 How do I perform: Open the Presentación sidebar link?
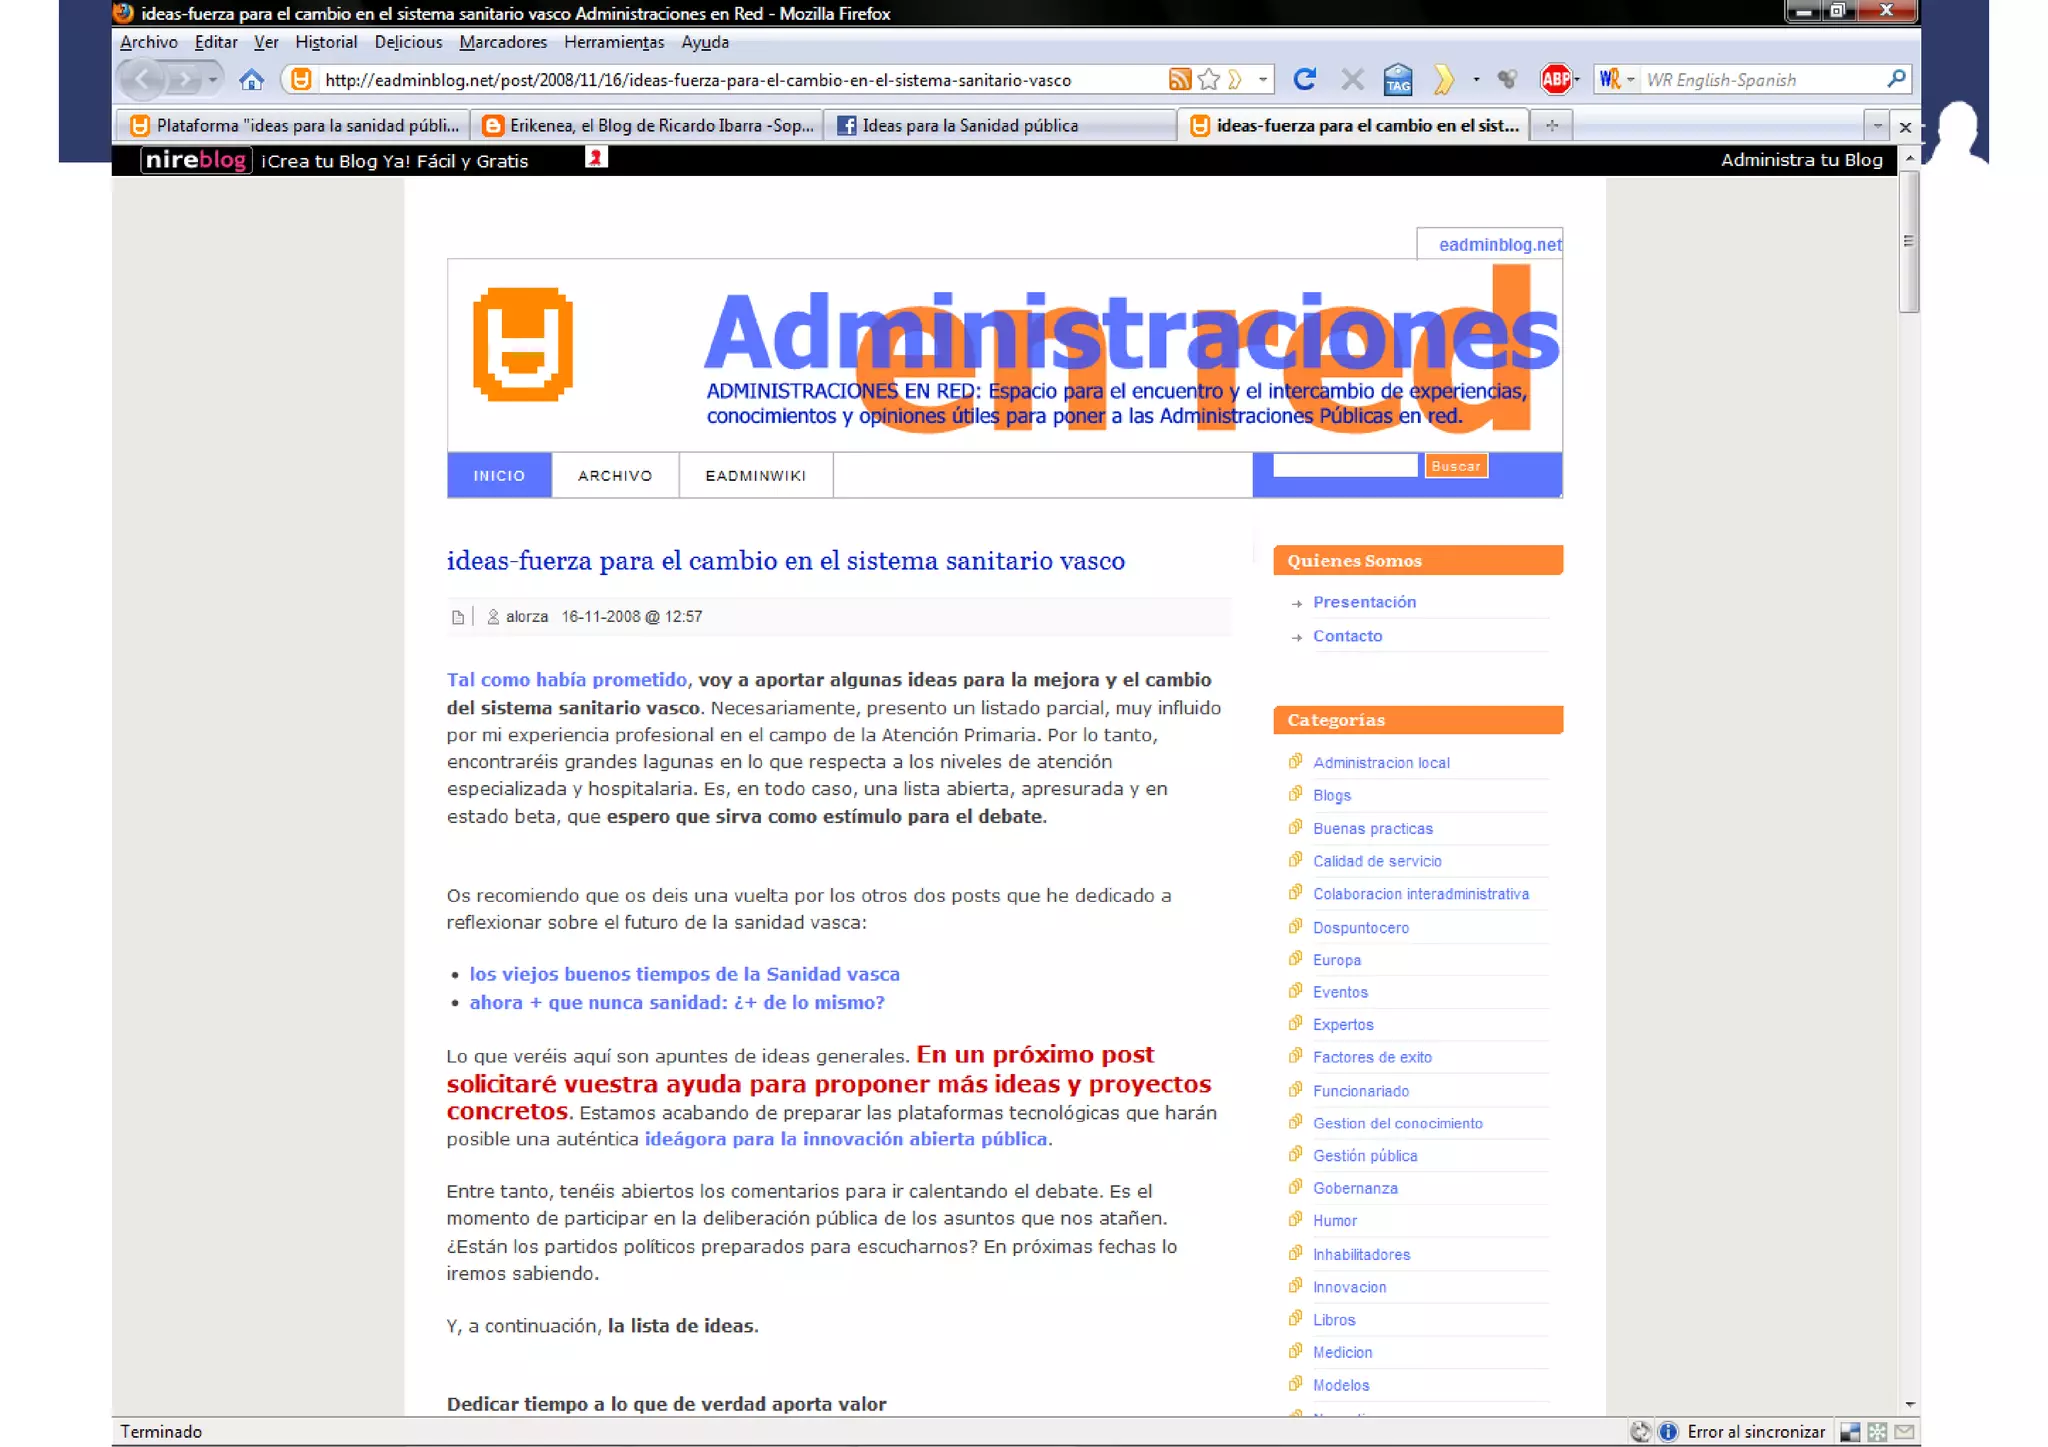pyautogui.click(x=1364, y=602)
